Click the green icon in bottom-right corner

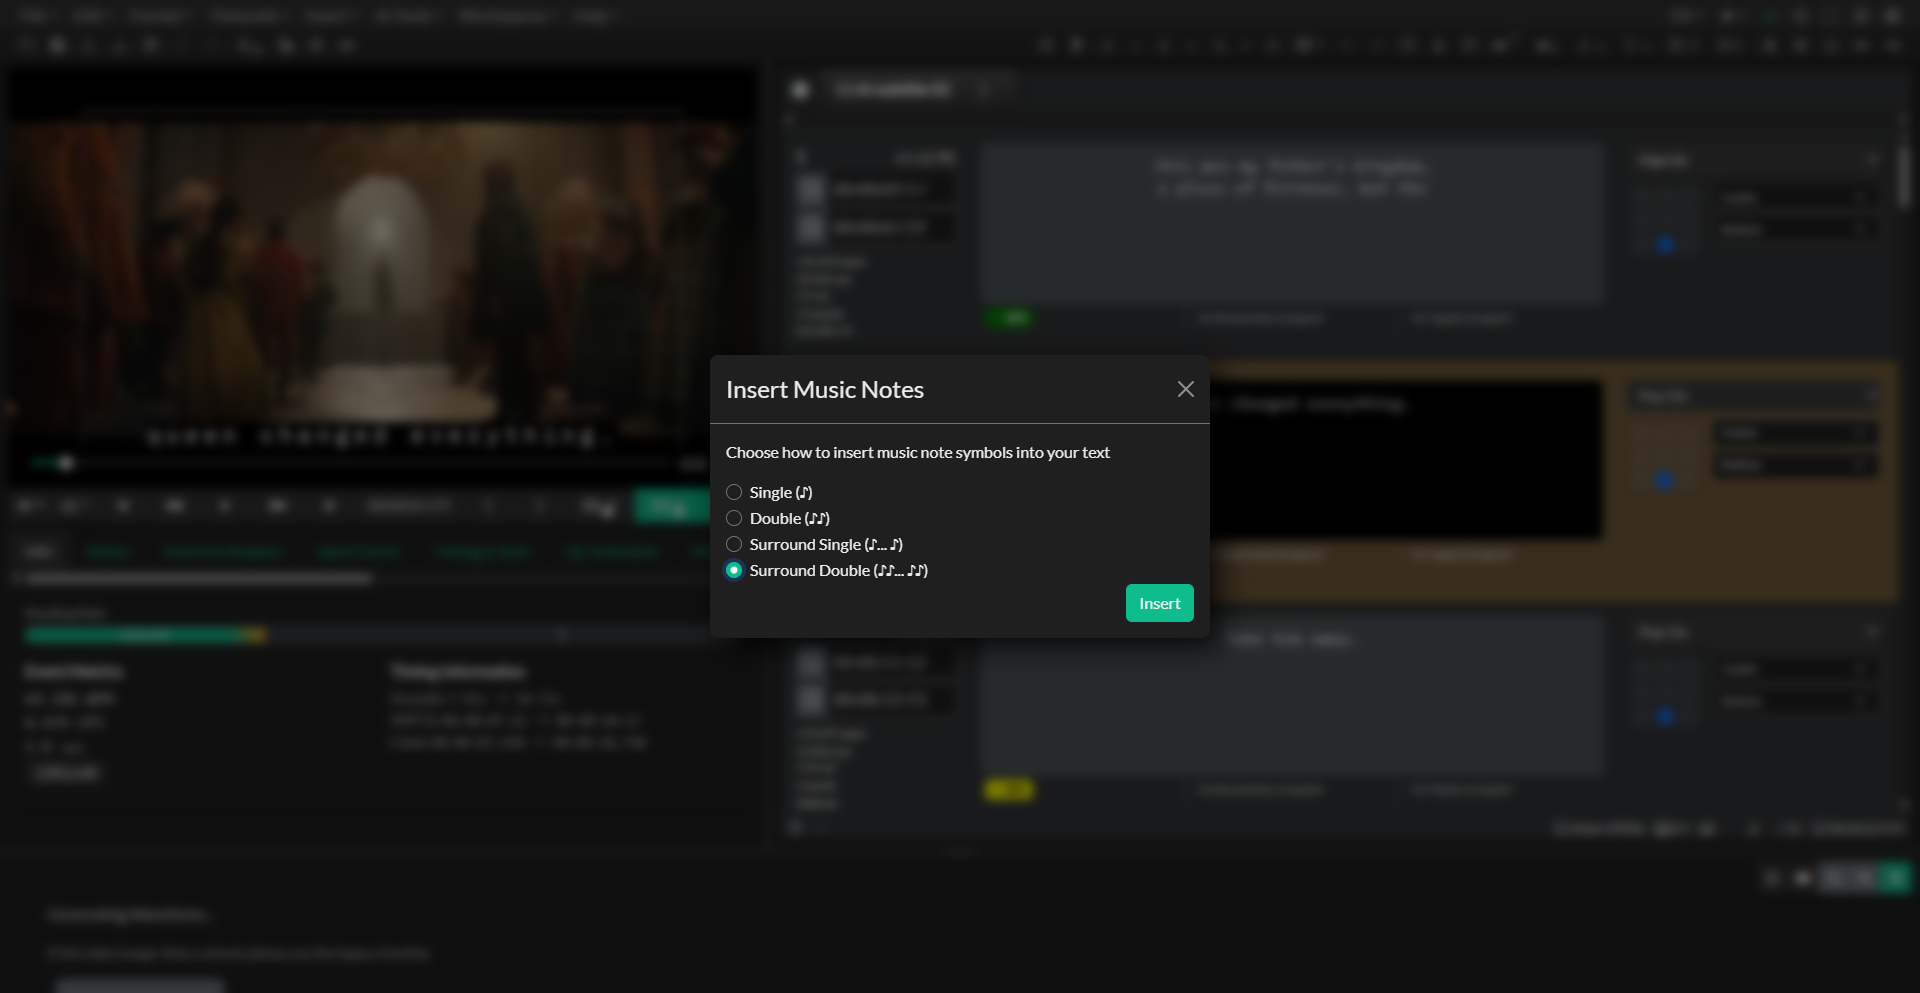click(x=1895, y=878)
